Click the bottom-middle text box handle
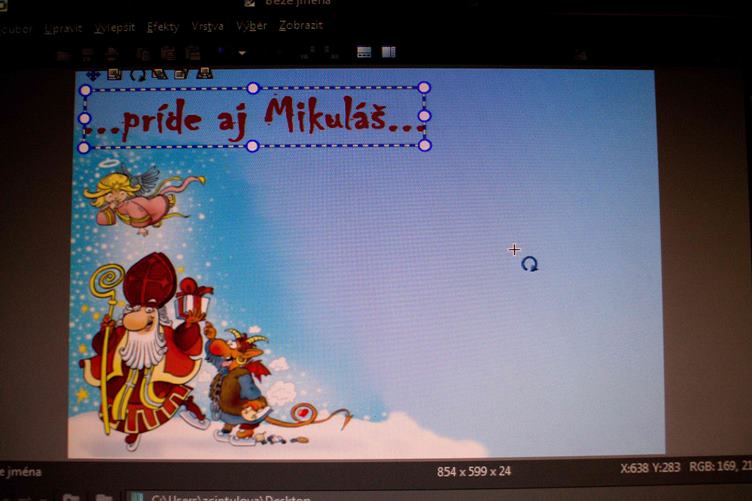 click(x=252, y=146)
